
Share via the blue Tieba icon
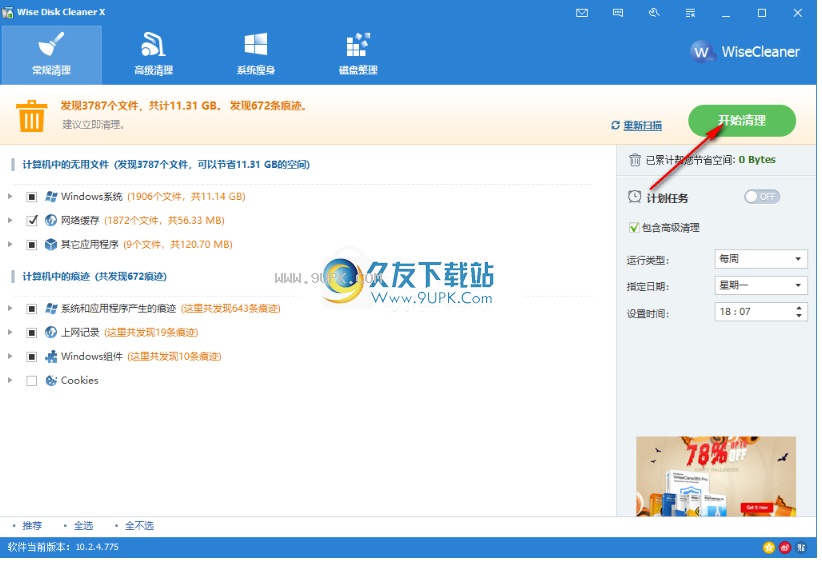click(801, 547)
